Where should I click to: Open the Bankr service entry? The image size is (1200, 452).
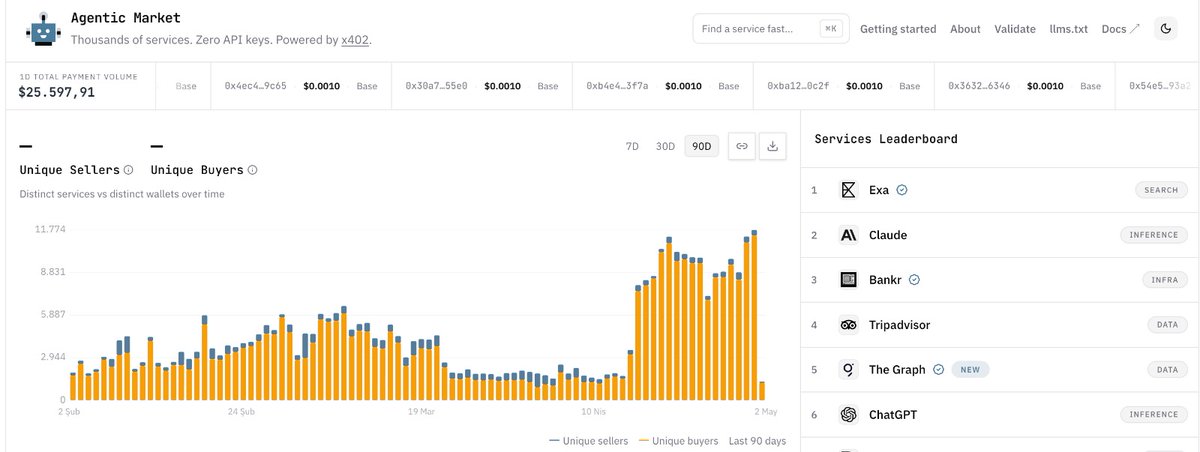coord(1000,280)
